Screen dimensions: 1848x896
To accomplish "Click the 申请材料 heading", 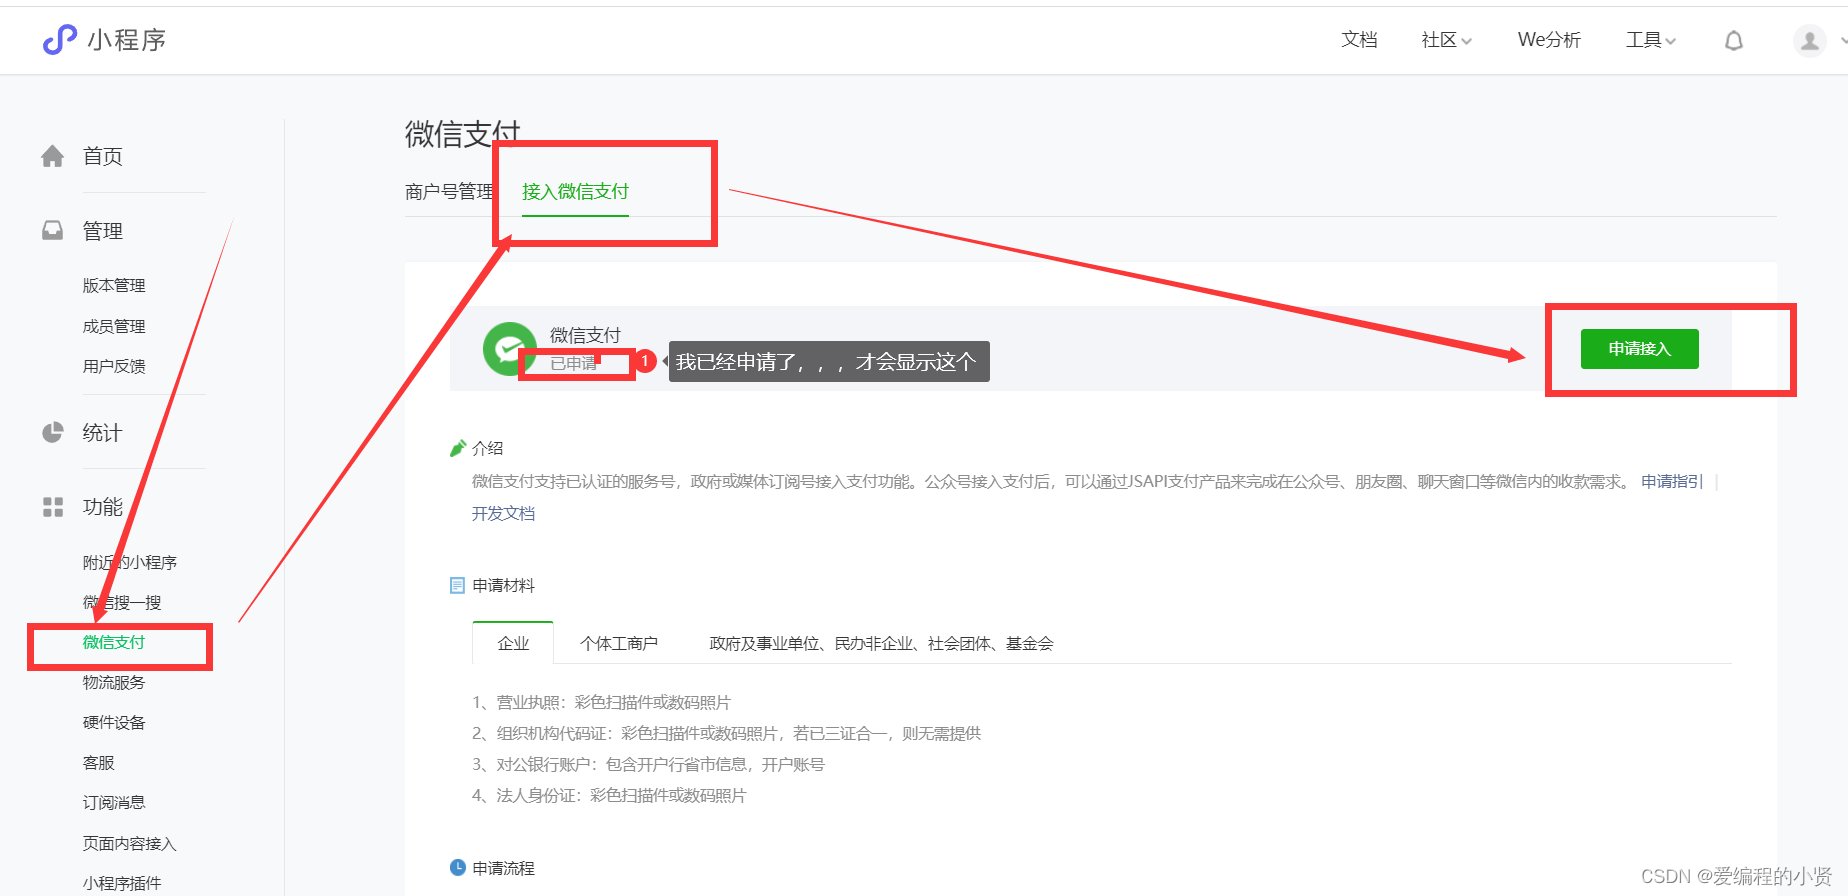I will click(x=503, y=585).
